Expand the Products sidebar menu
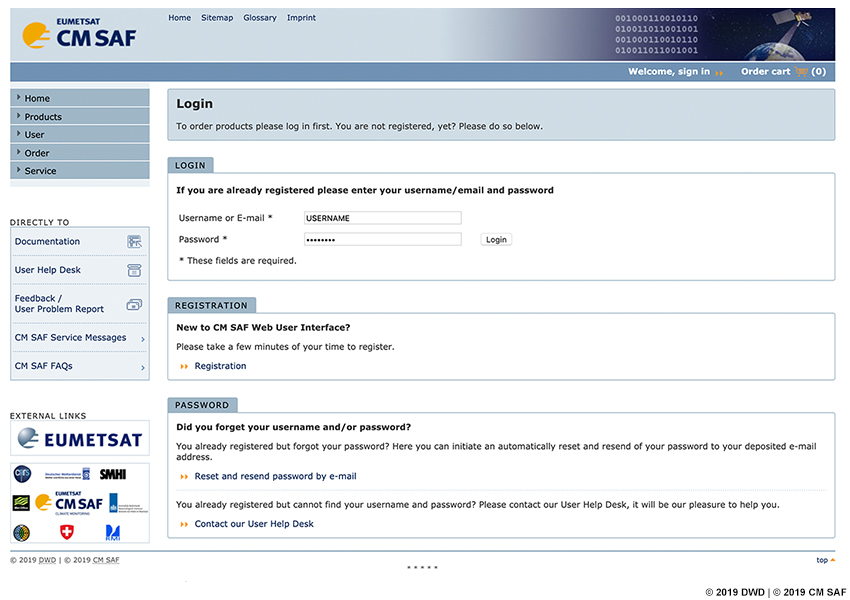Image resolution: width=850 pixels, height=600 pixels. [80, 117]
